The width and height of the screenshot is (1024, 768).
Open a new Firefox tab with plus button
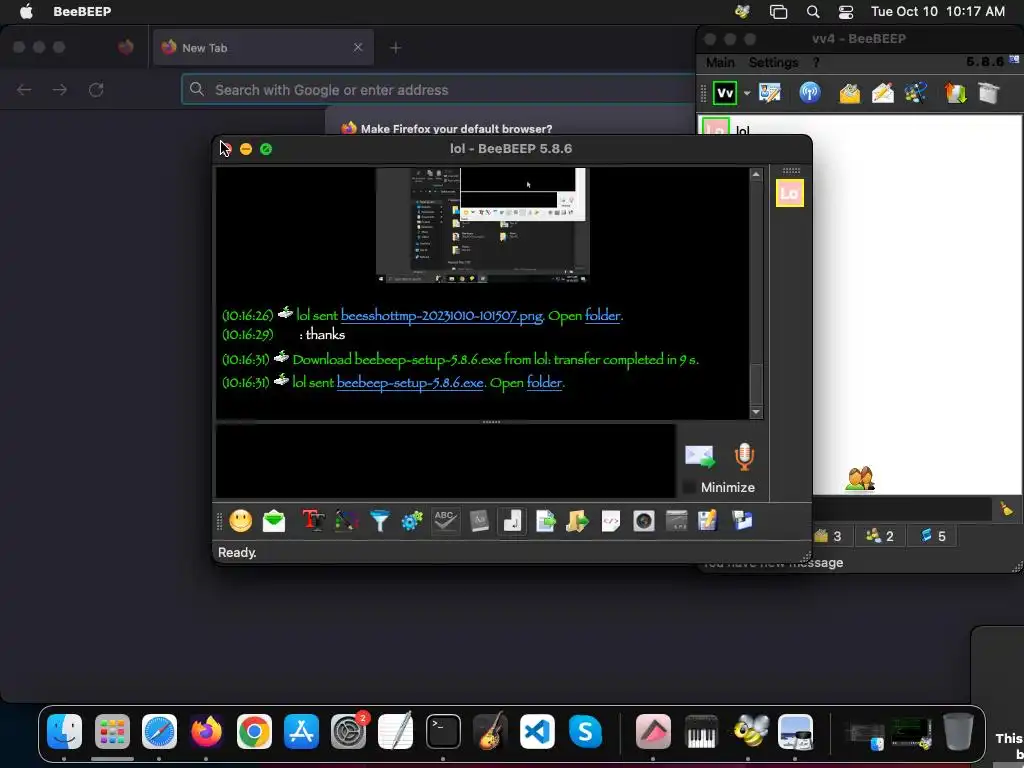coord(395,48)
